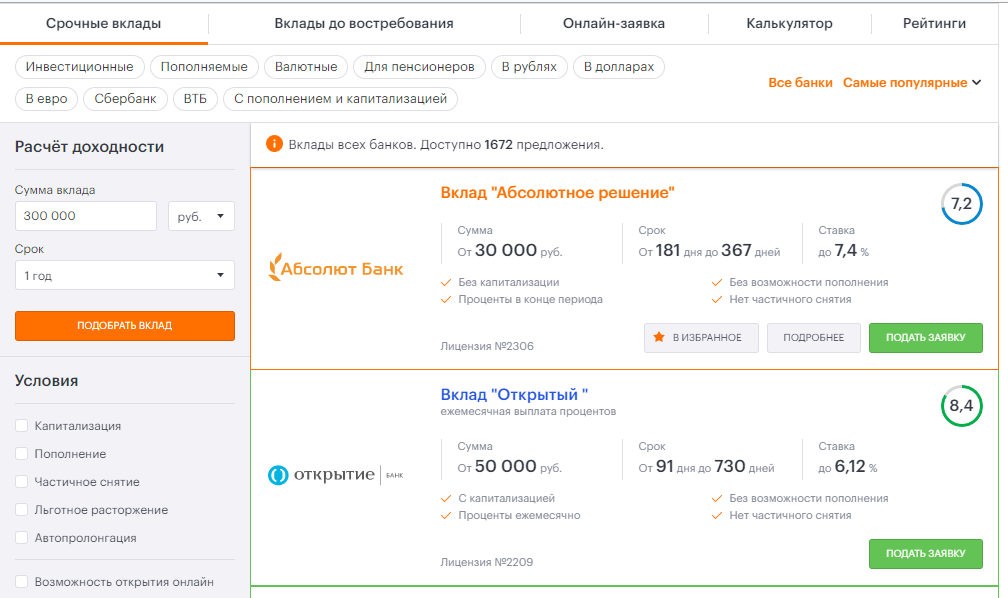The height and width of the screenshot is (598, 1008).
Task: Click the Расчёт доходности heading
Action: [89, 147]
